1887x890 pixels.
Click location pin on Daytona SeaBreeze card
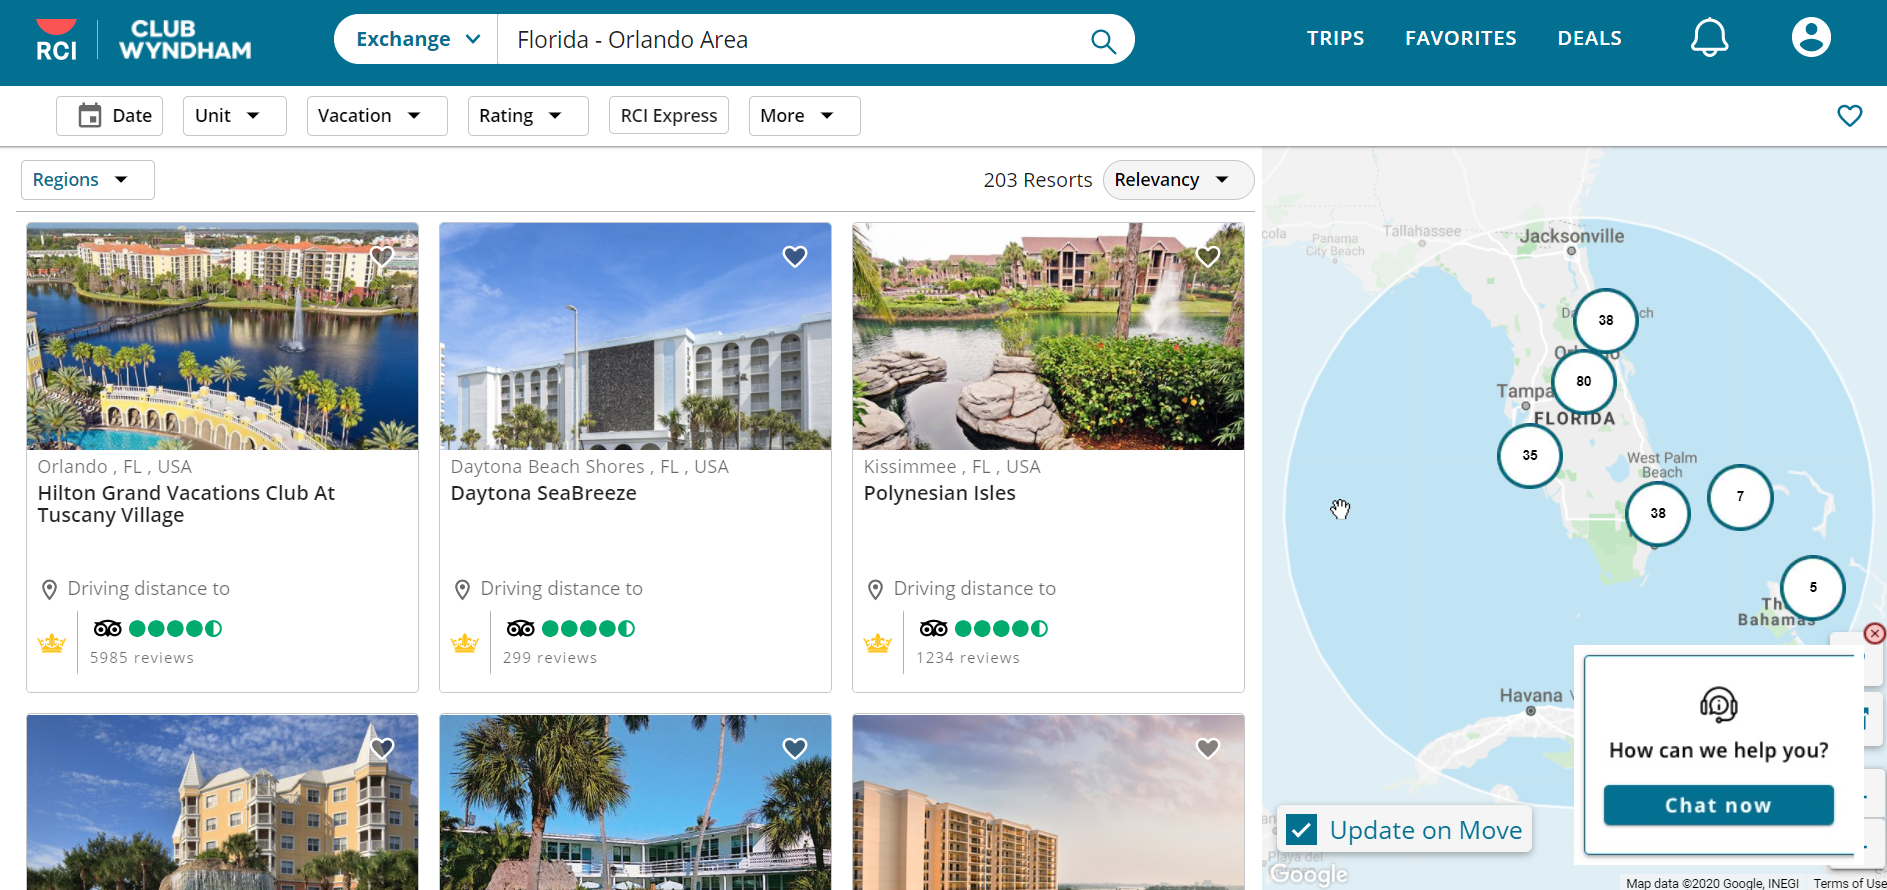462,590
